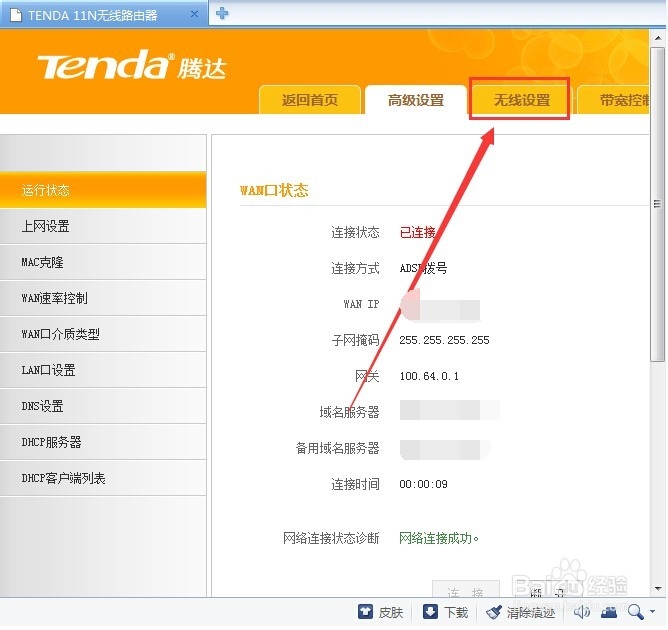Select 运行状态 in the sidebar
This screenshot has width=668, height=630.
point(103,190)
